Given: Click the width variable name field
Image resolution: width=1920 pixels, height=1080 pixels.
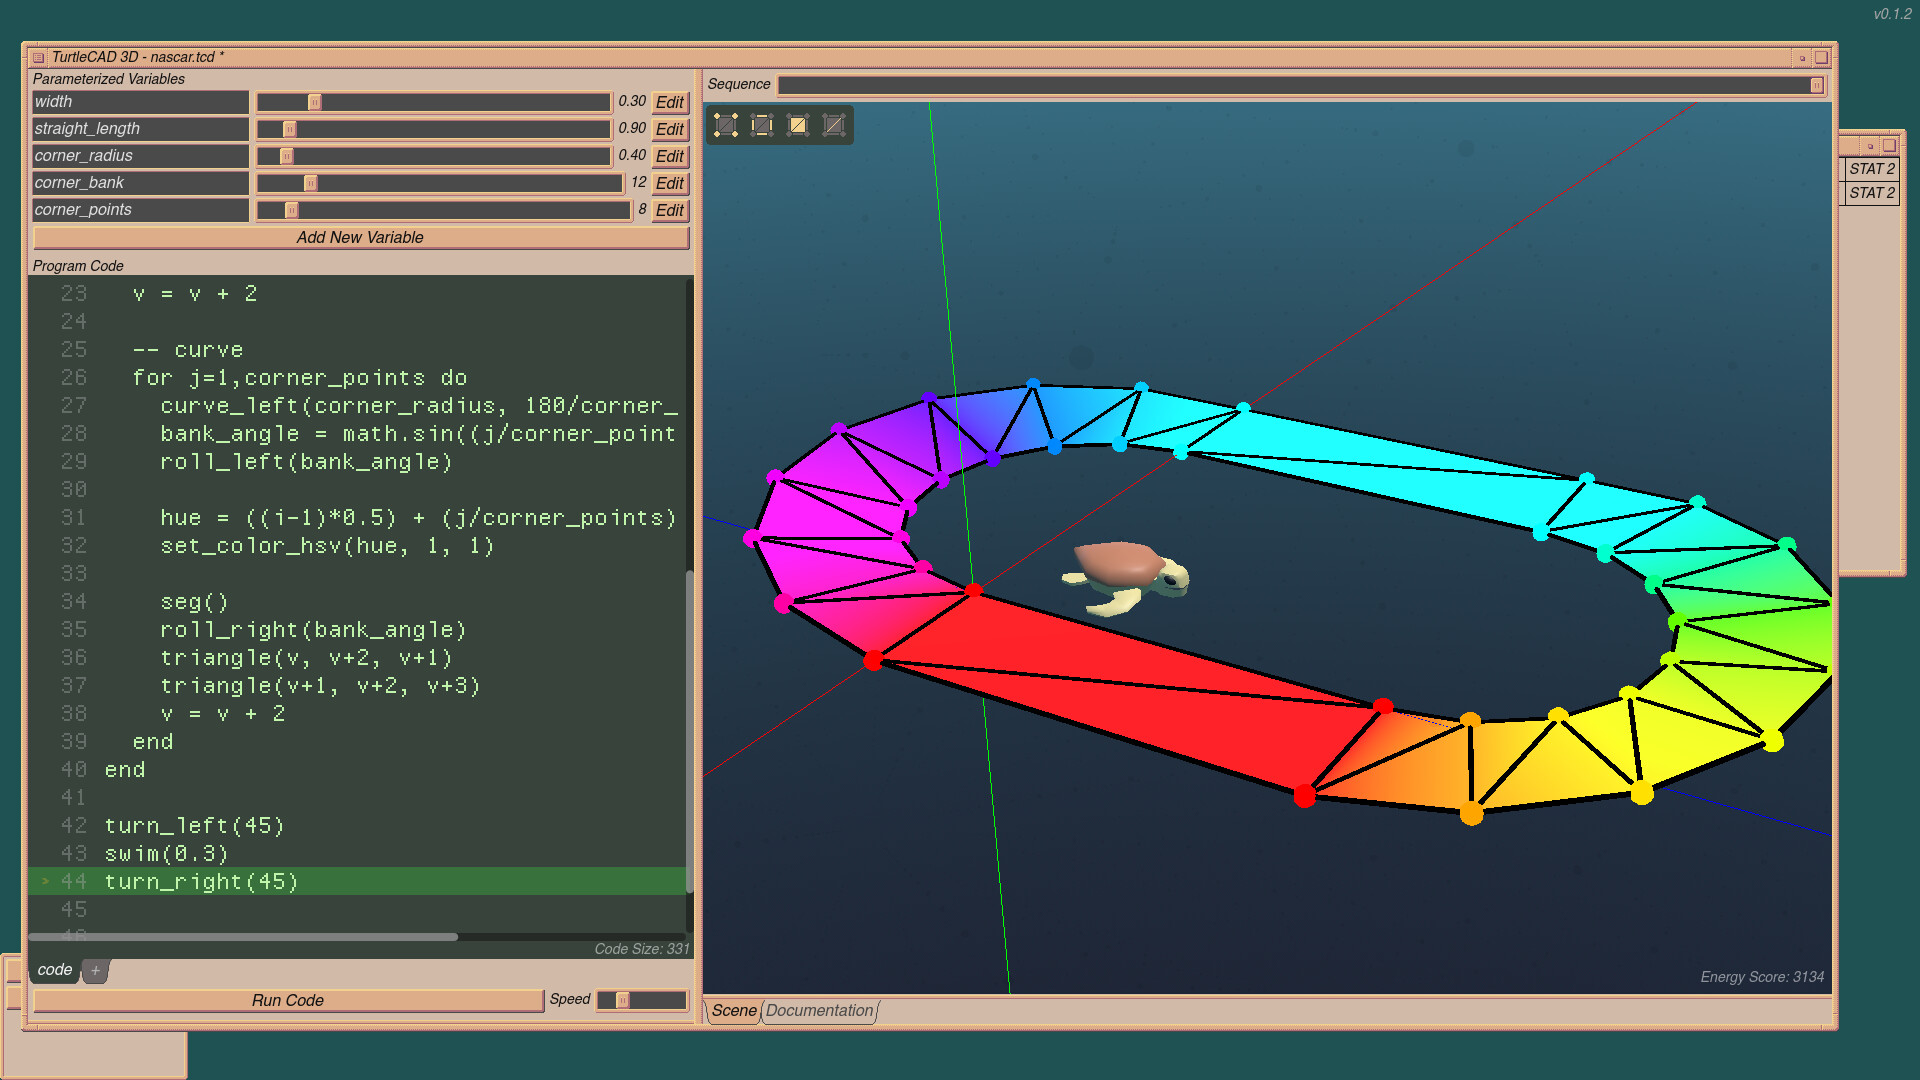Looking at the screenshot, I should click(x=140, y=102).
